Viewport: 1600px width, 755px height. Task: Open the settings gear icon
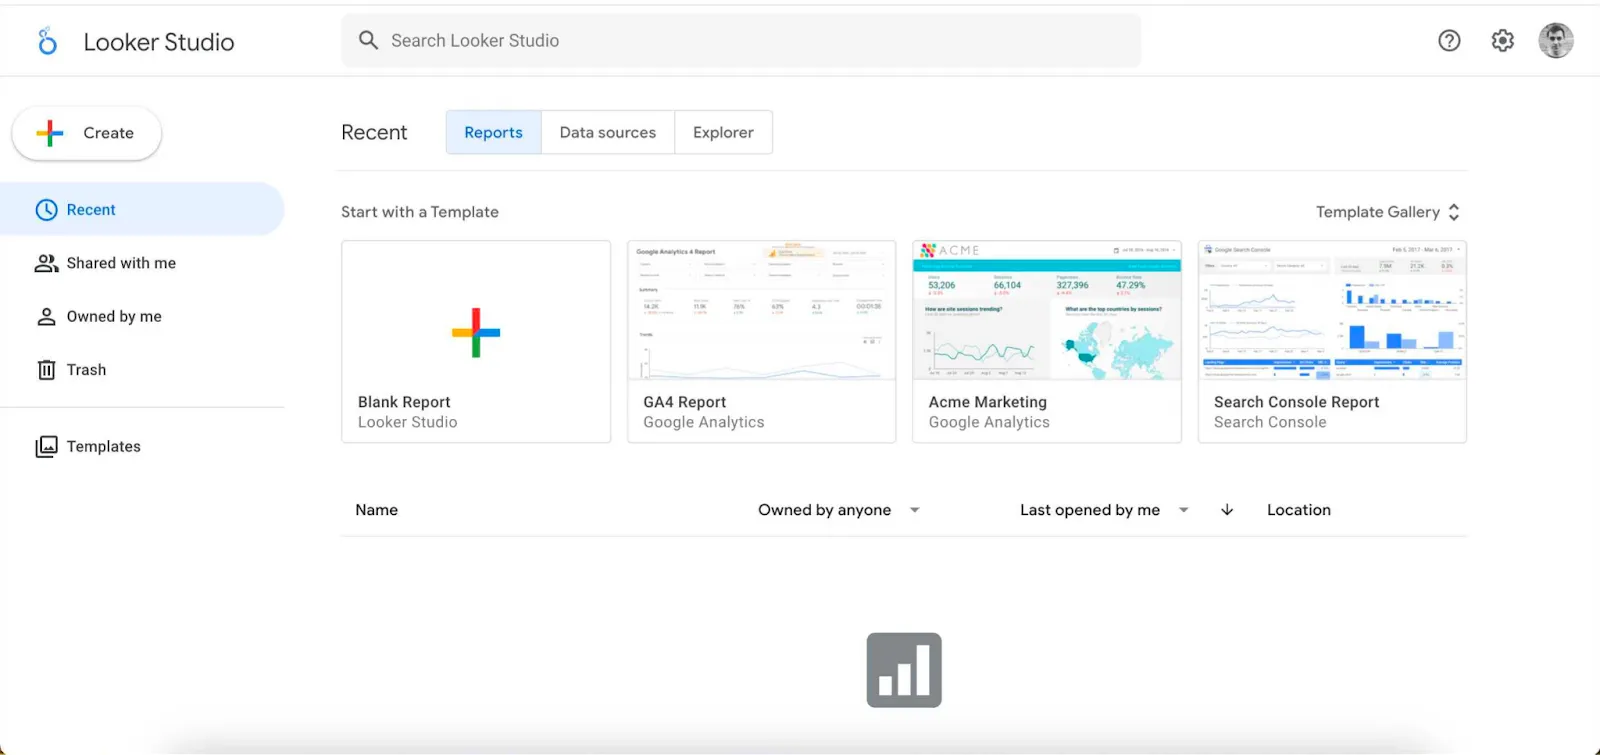1502,41
